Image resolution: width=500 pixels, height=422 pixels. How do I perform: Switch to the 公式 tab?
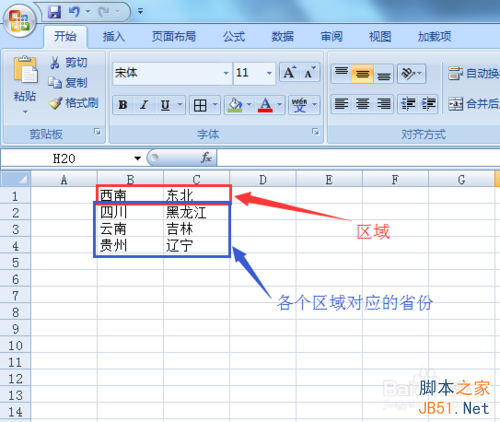pyautogui.click(x=234, y=36)
